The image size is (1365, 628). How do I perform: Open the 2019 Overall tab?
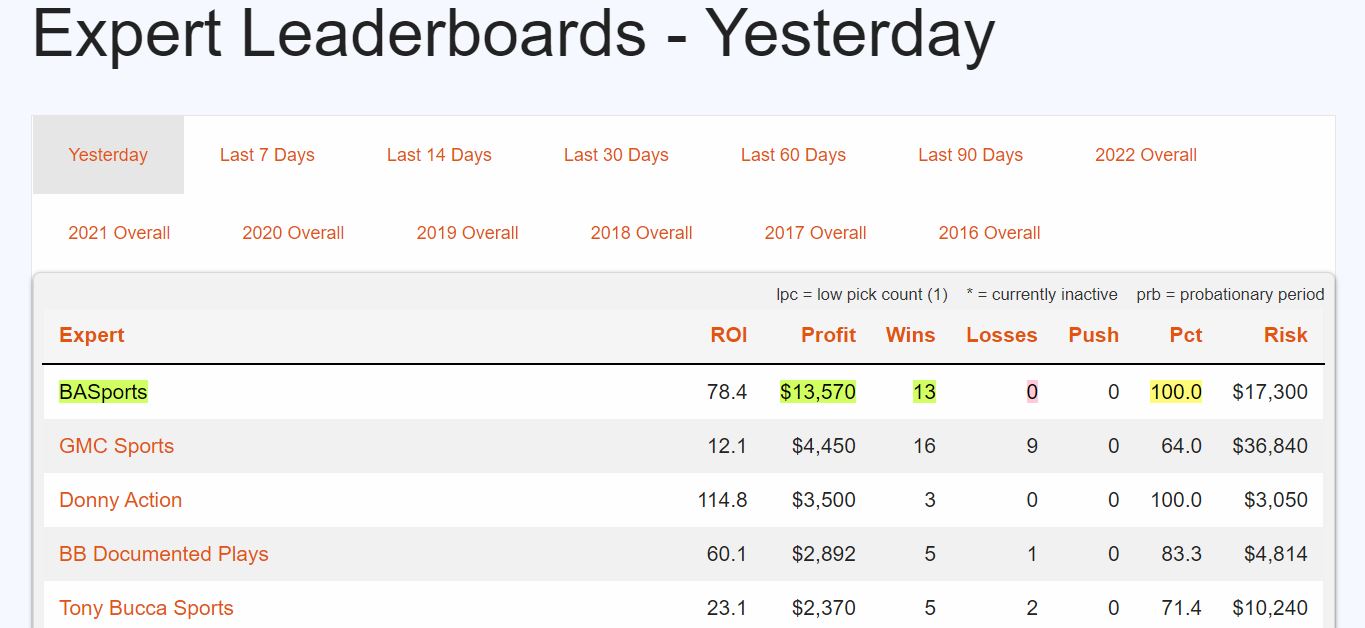click(x=467, y=233)
